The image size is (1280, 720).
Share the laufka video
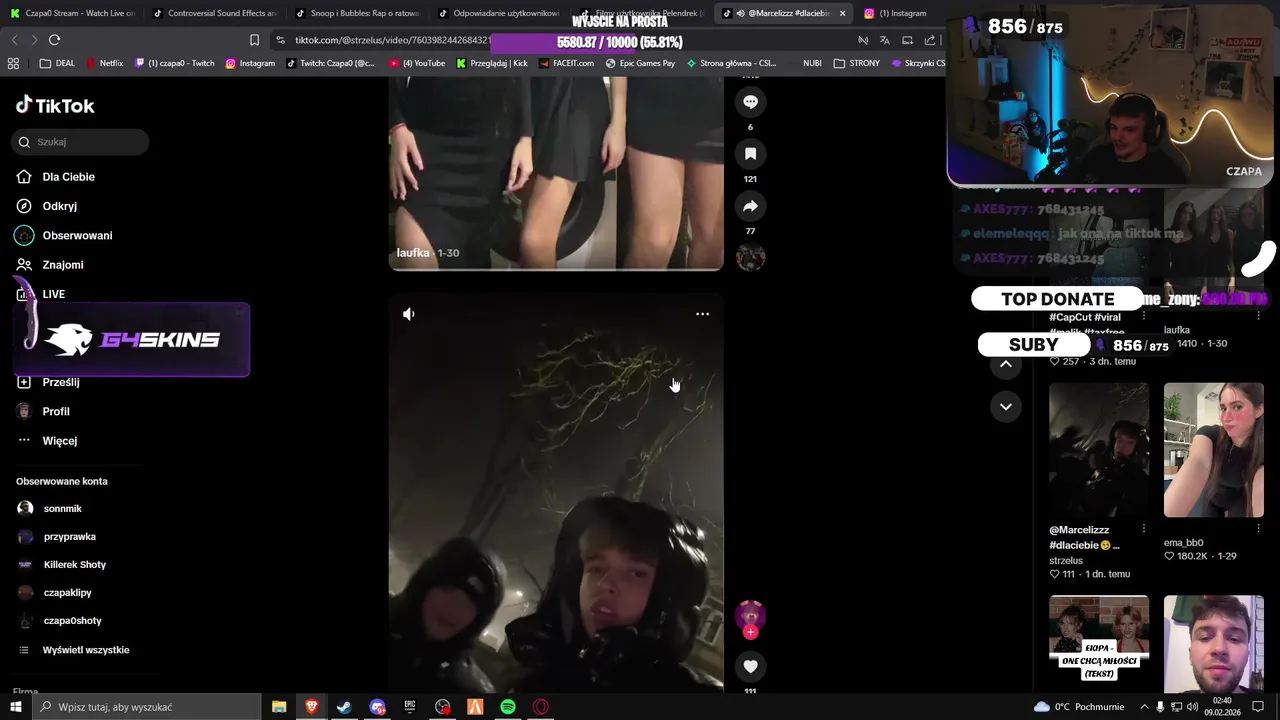tap(750, 206)
